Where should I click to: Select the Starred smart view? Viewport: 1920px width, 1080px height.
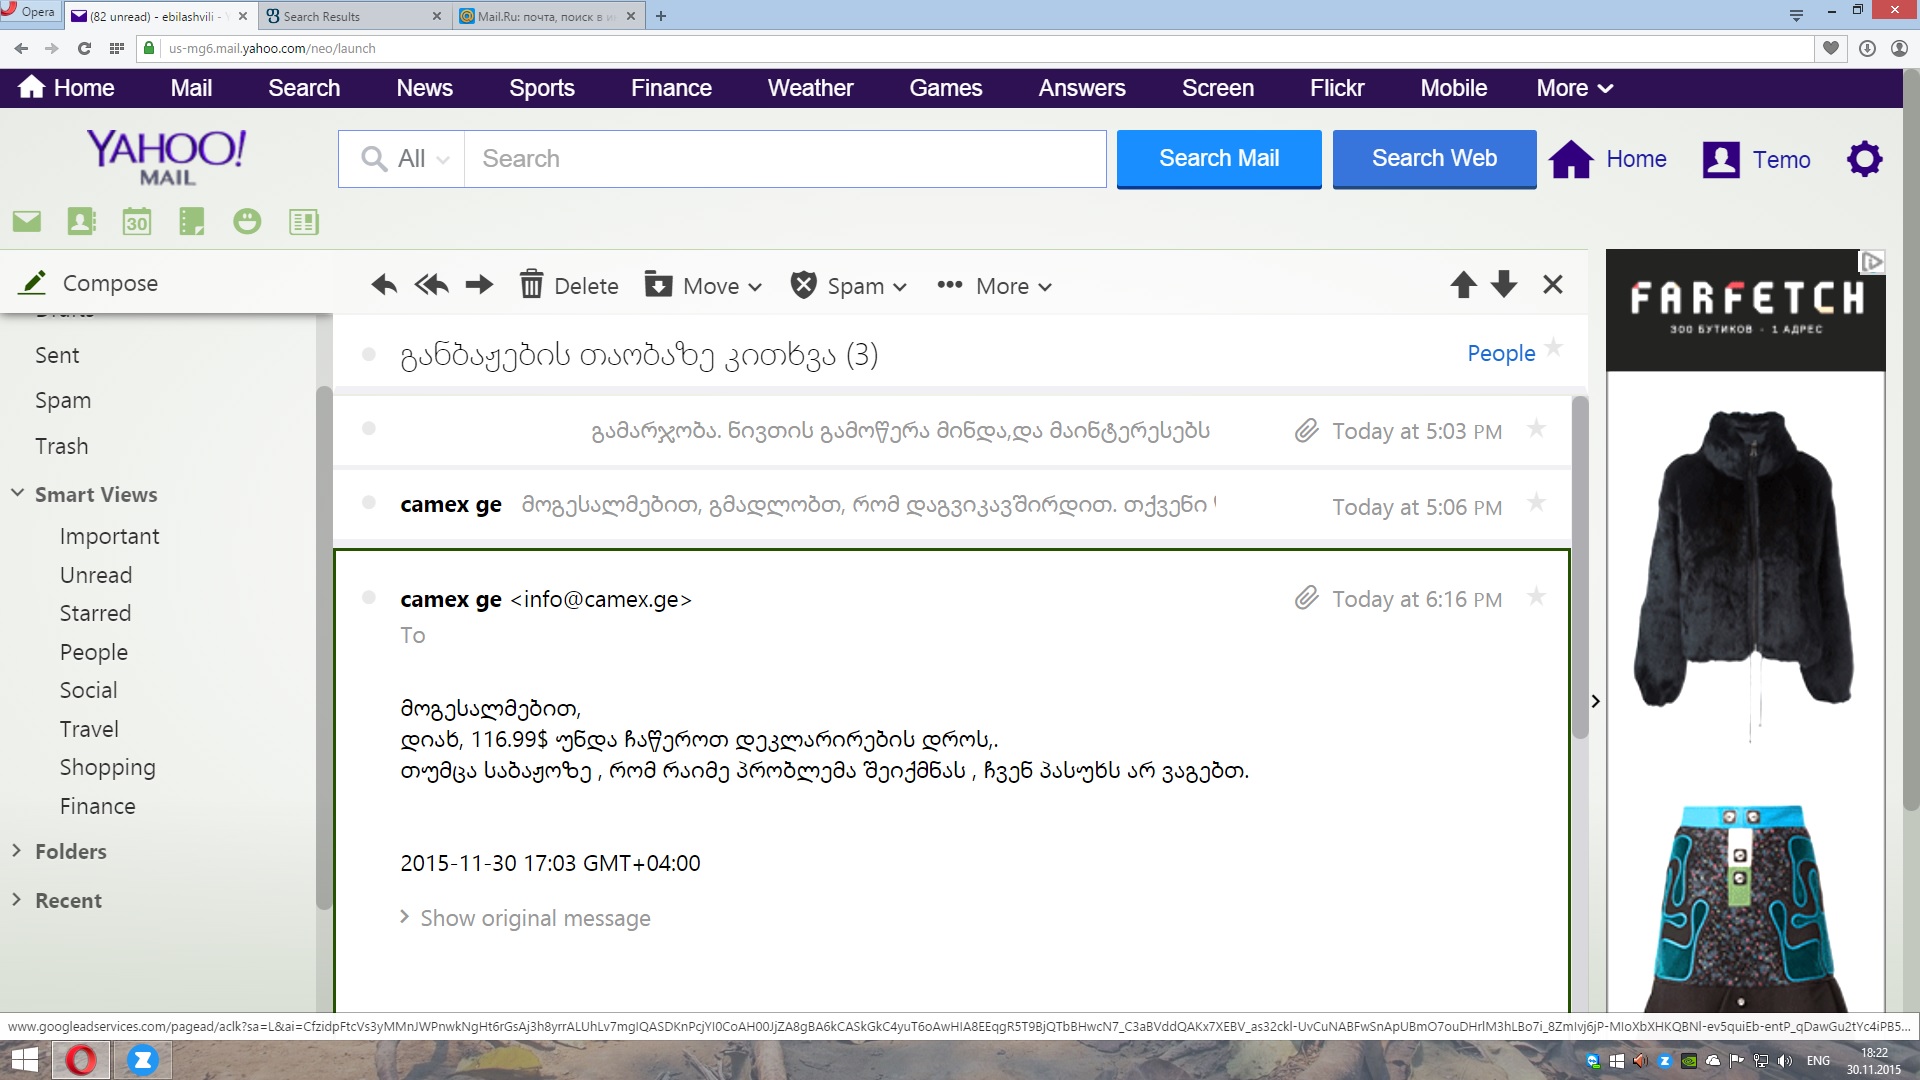[95, 613]
